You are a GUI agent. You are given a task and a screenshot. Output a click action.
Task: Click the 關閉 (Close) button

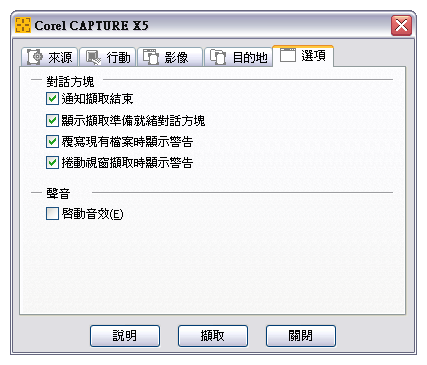[x=301, y=336]
